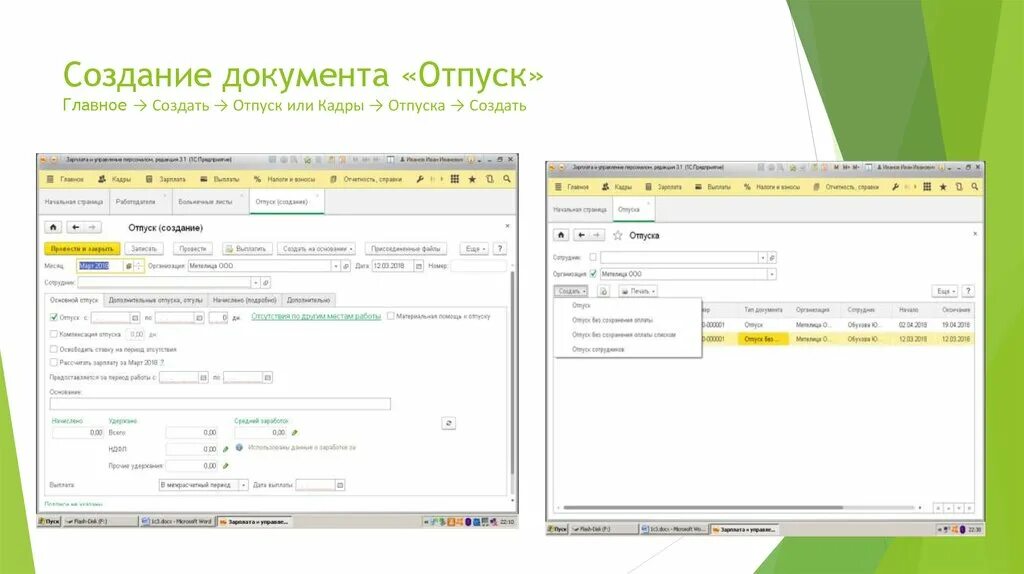Open calendar picker for Дата выплаты

[340, 485]
